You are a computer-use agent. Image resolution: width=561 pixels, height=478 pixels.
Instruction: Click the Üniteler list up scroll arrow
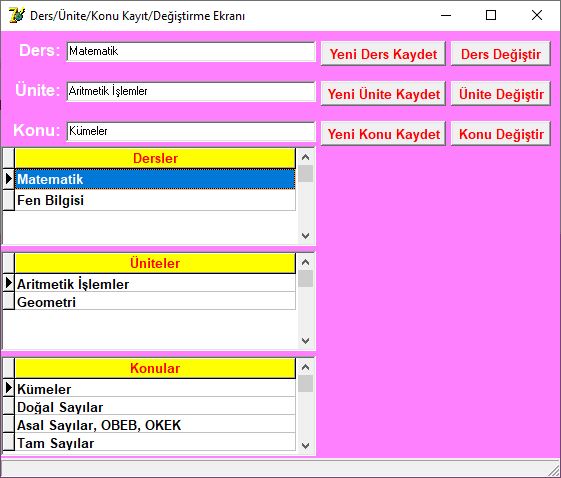(306, 262)
